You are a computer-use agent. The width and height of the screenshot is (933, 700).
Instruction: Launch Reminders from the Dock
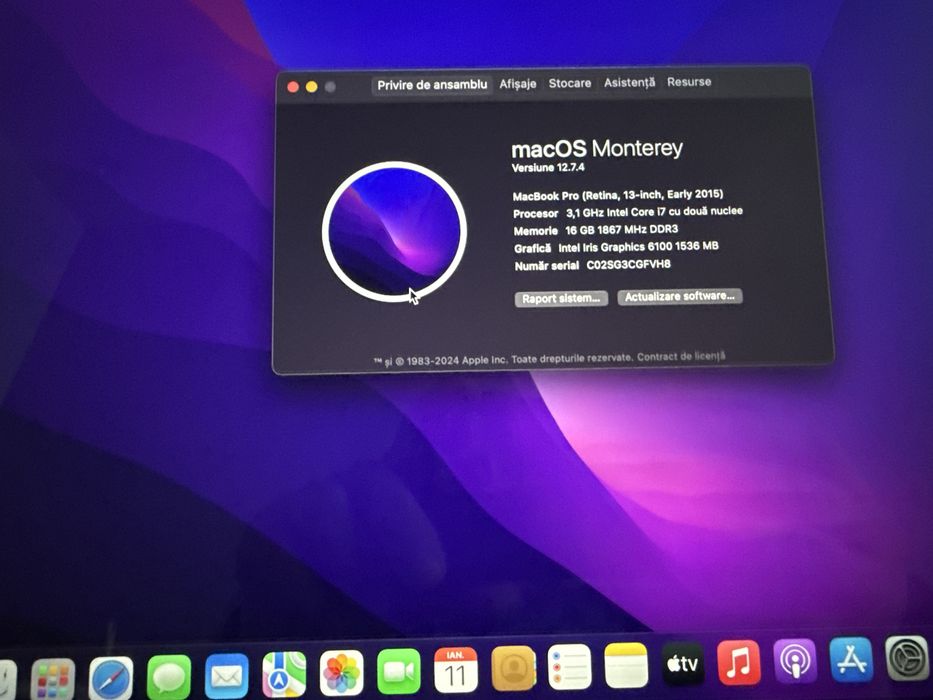(569, 666)
